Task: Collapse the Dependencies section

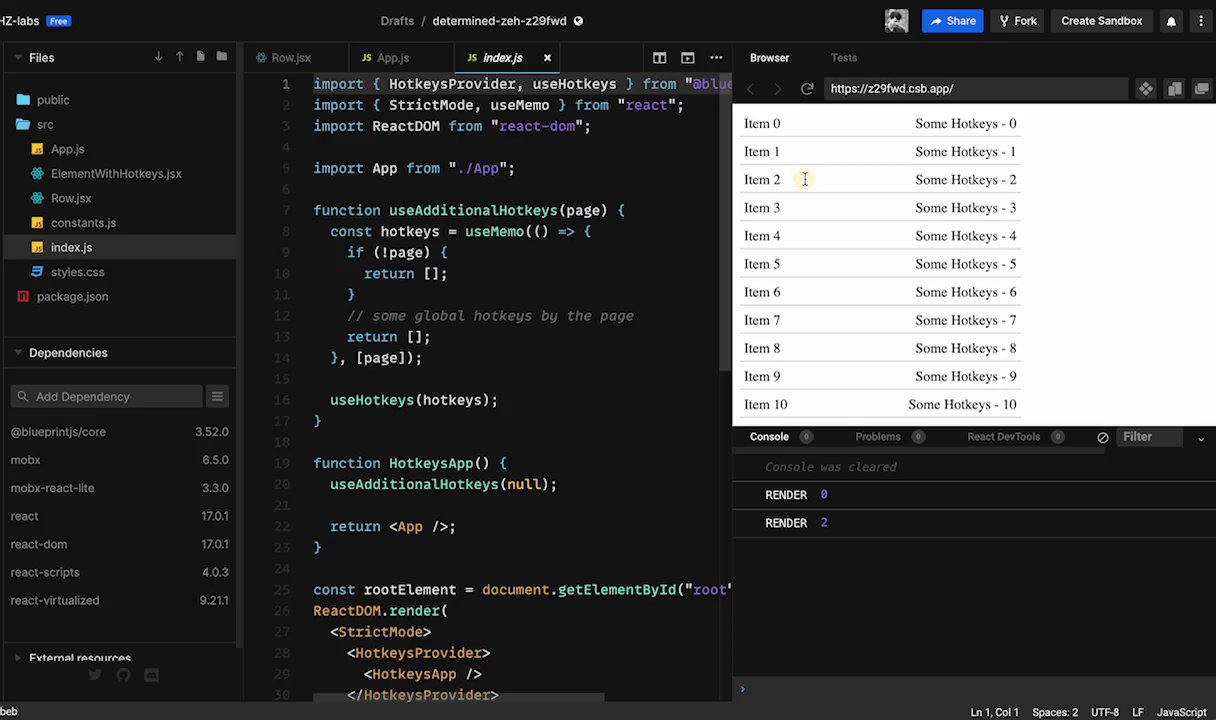Action: pyautogui.click(x=17, y=353)
